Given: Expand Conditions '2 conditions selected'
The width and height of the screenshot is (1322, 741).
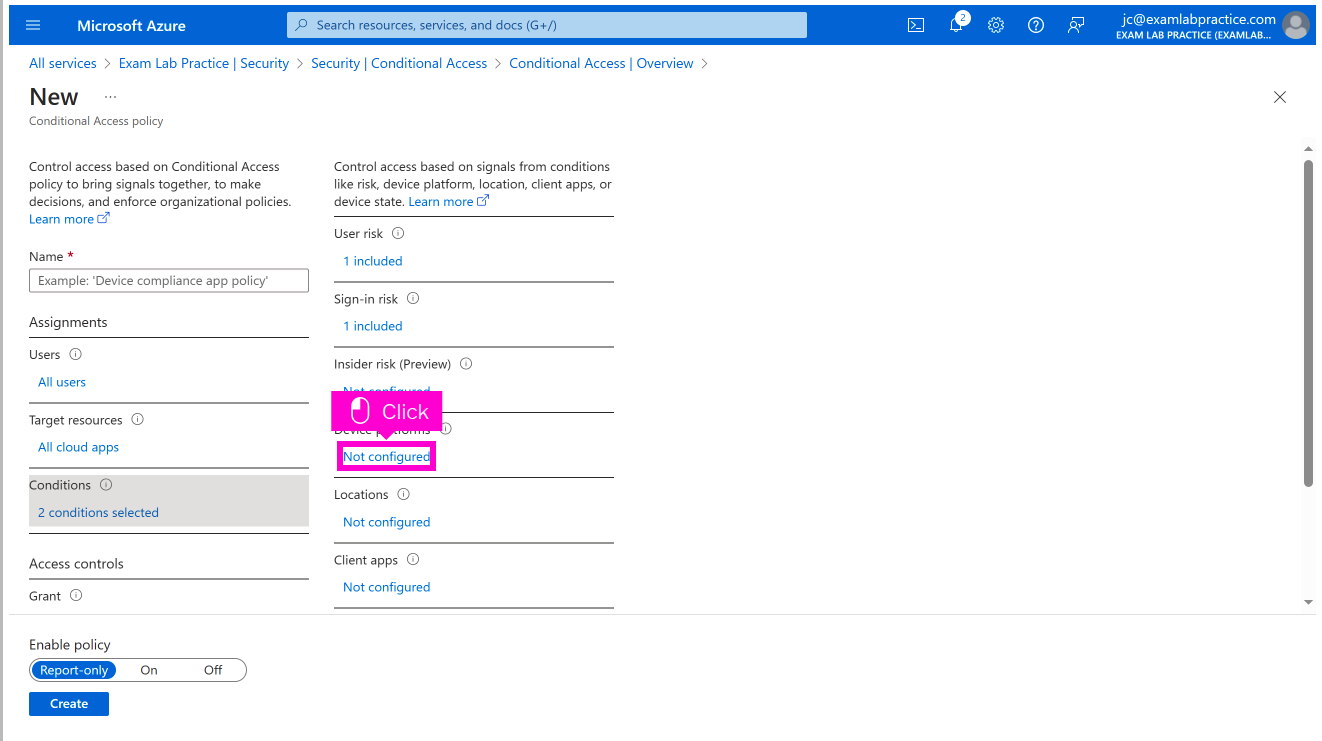Looking at the screenshot, I should point(98,512).
